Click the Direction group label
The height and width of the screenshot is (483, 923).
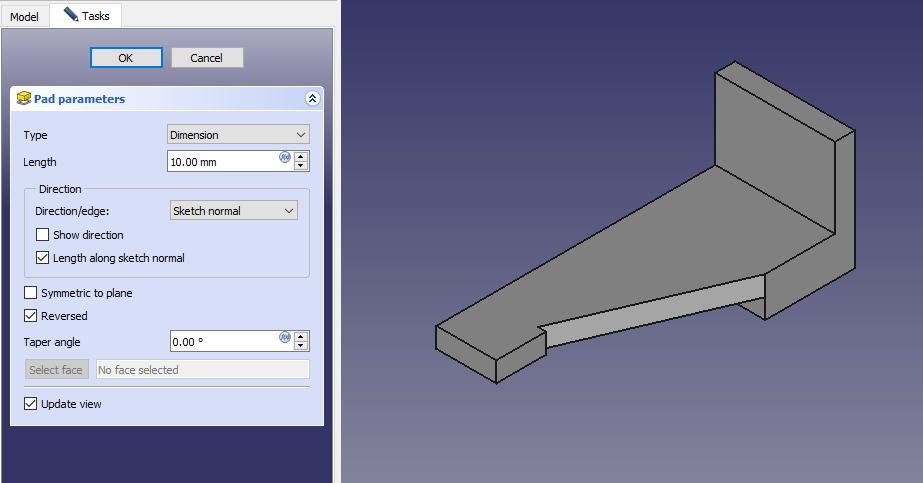coord(60,189)
